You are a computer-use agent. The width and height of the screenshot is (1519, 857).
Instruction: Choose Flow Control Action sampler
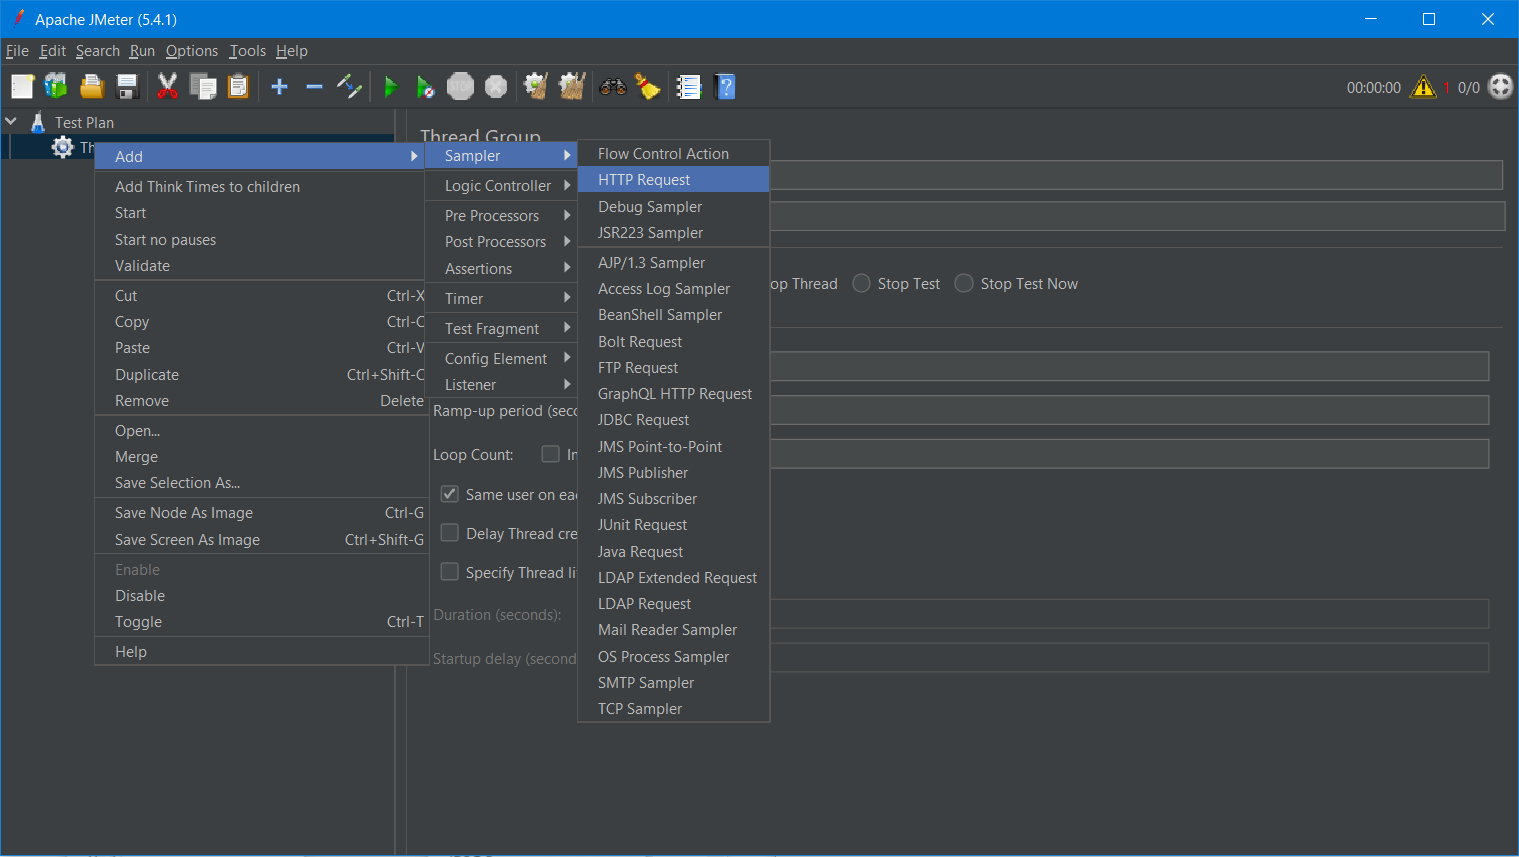[674, 154]
